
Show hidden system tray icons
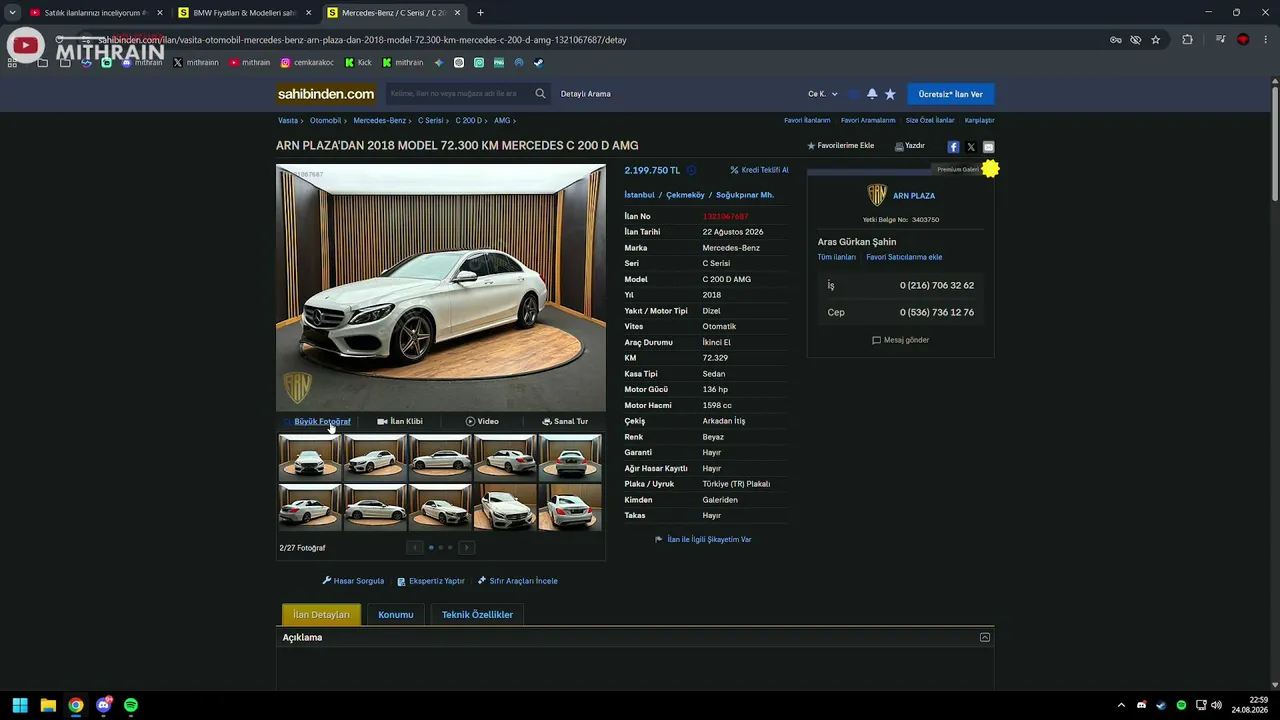1121,705
